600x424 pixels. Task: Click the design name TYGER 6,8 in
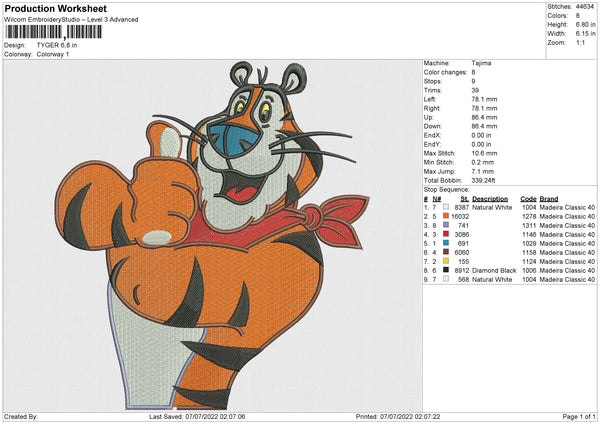(57, 45)
